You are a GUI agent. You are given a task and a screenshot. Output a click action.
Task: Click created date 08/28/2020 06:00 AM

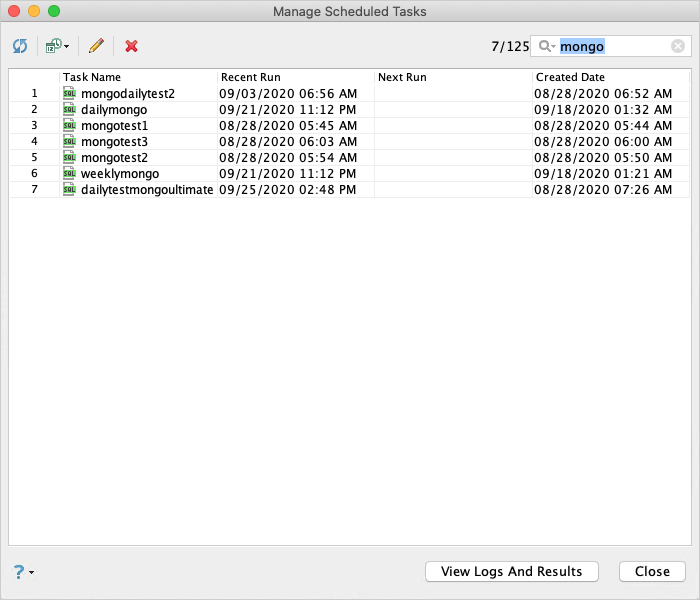tap(603, 142)
